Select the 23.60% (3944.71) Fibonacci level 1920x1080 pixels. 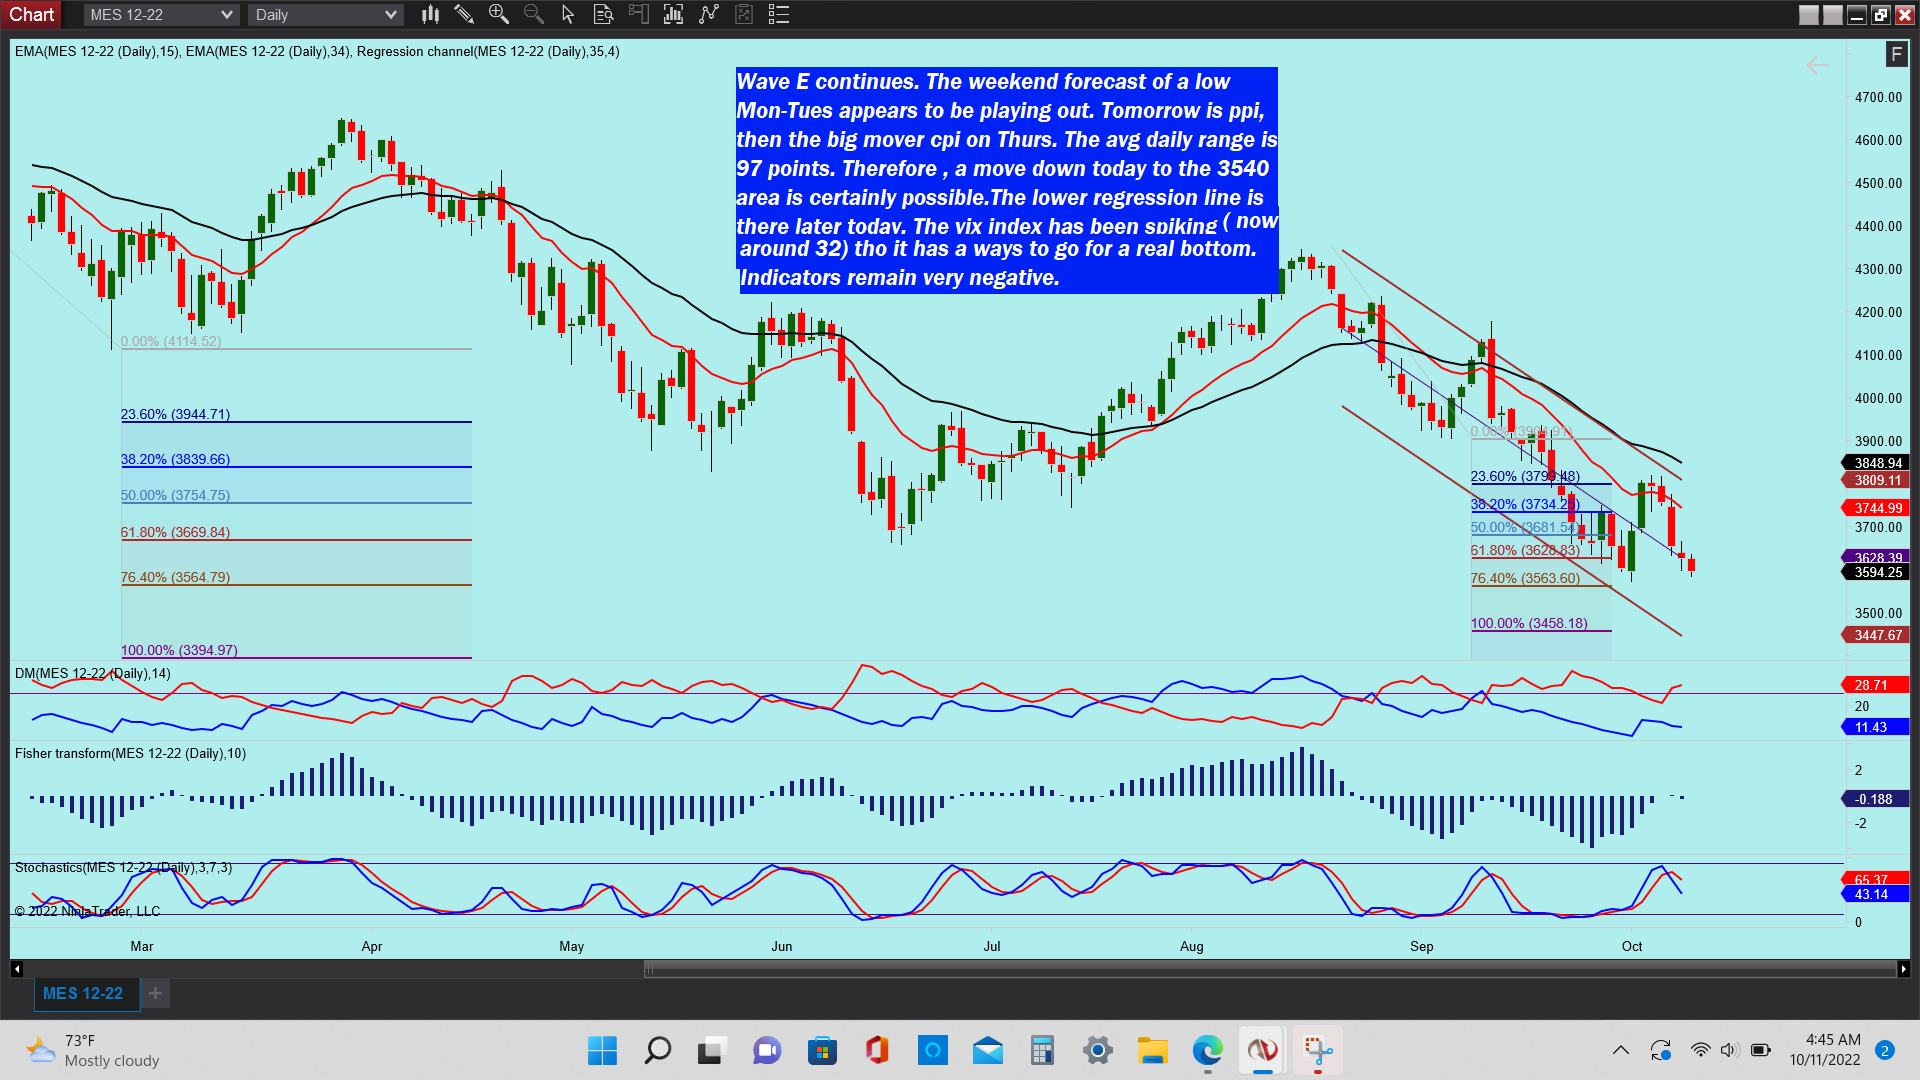[x=175, y=414]
